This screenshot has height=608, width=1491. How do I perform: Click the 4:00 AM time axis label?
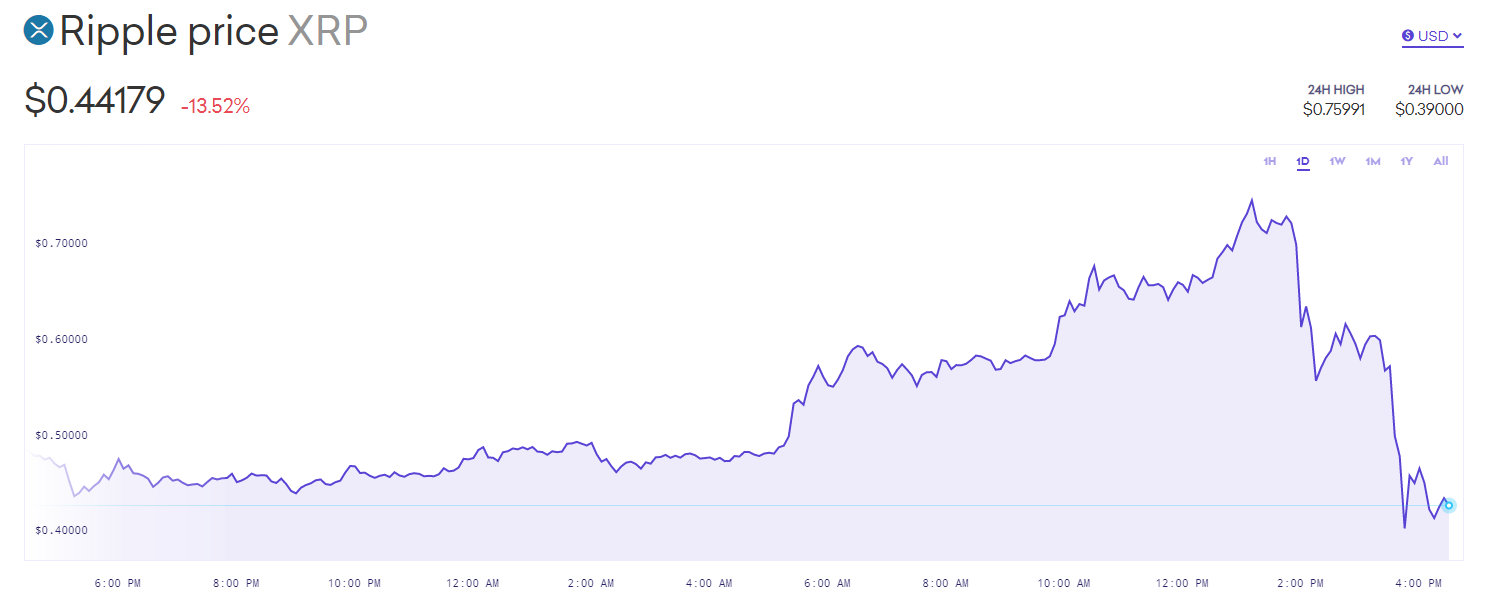710,583
